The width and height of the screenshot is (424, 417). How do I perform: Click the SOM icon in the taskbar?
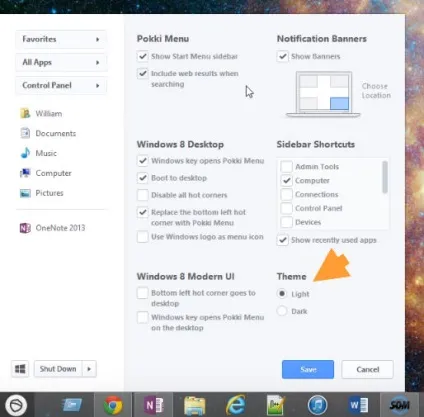pos(399,405)
